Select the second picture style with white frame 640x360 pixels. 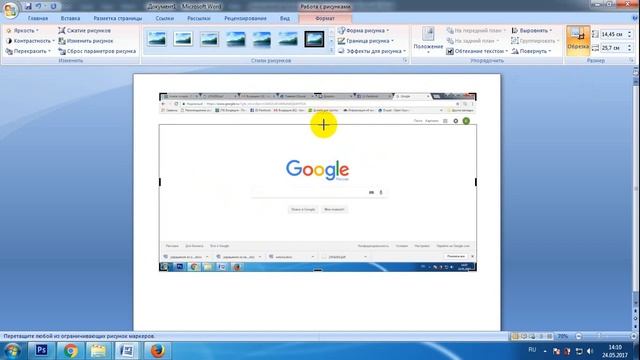pyautogui.click(x=183, y=39)
